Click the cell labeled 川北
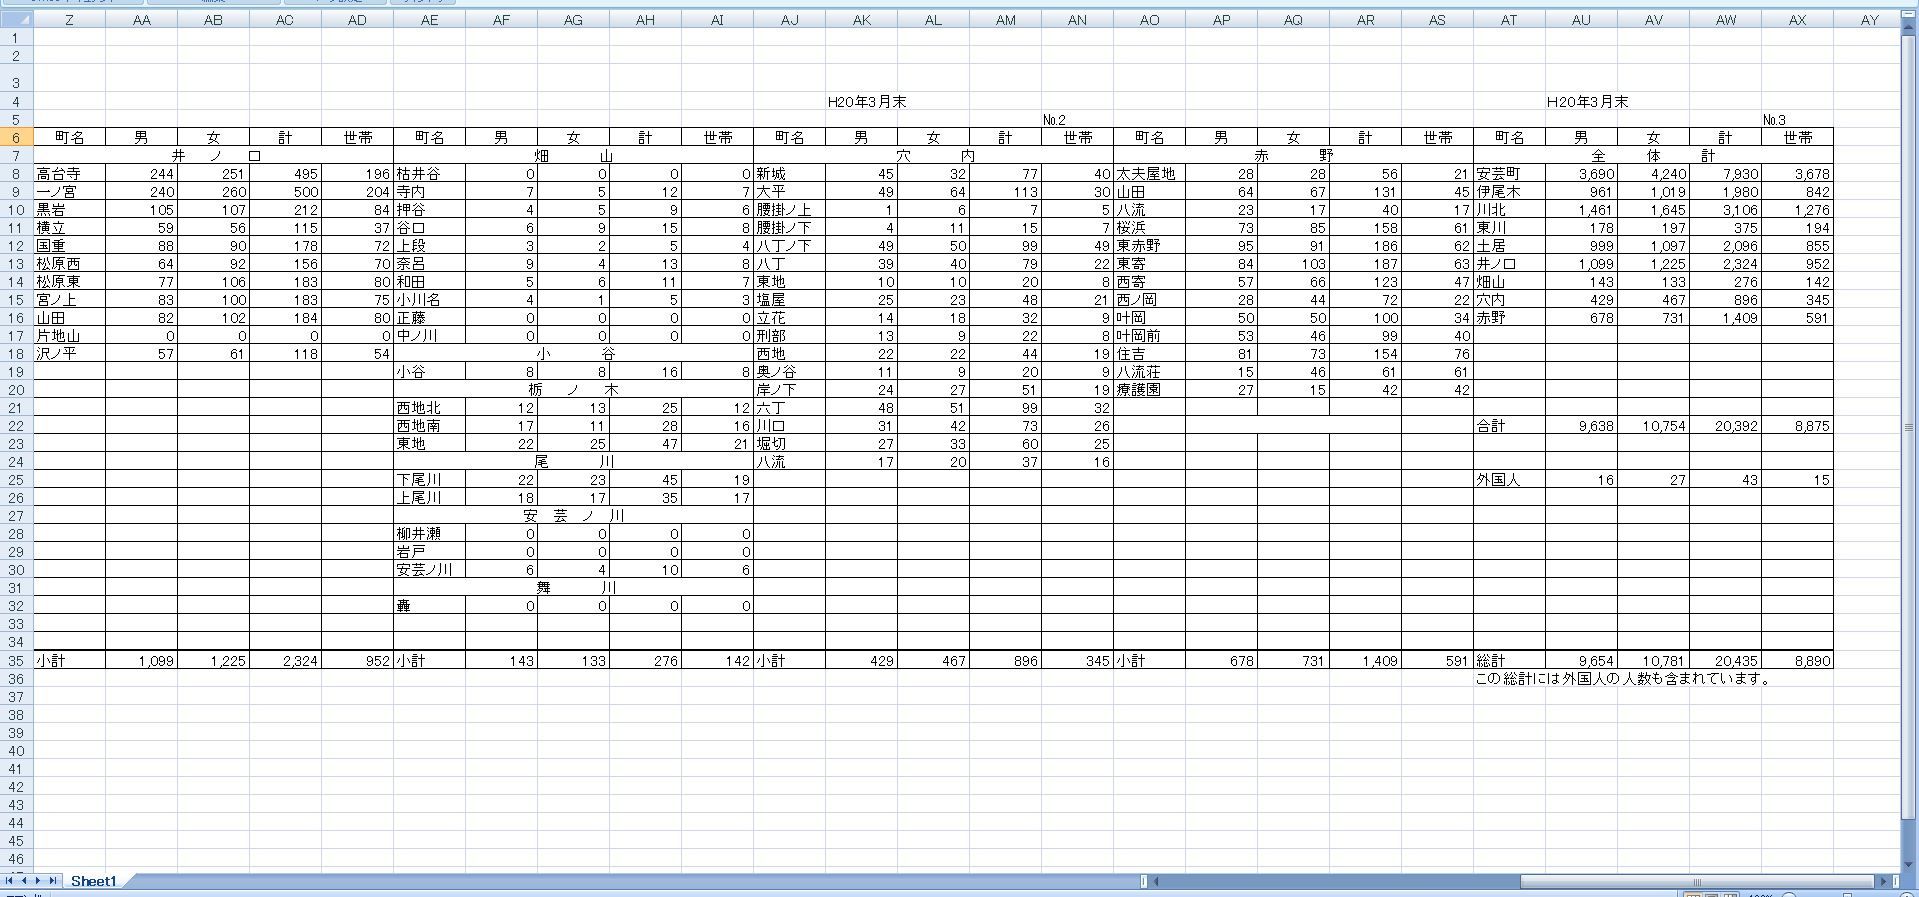The width and height of the screenshot is (1919, 897). [1509, 210]
